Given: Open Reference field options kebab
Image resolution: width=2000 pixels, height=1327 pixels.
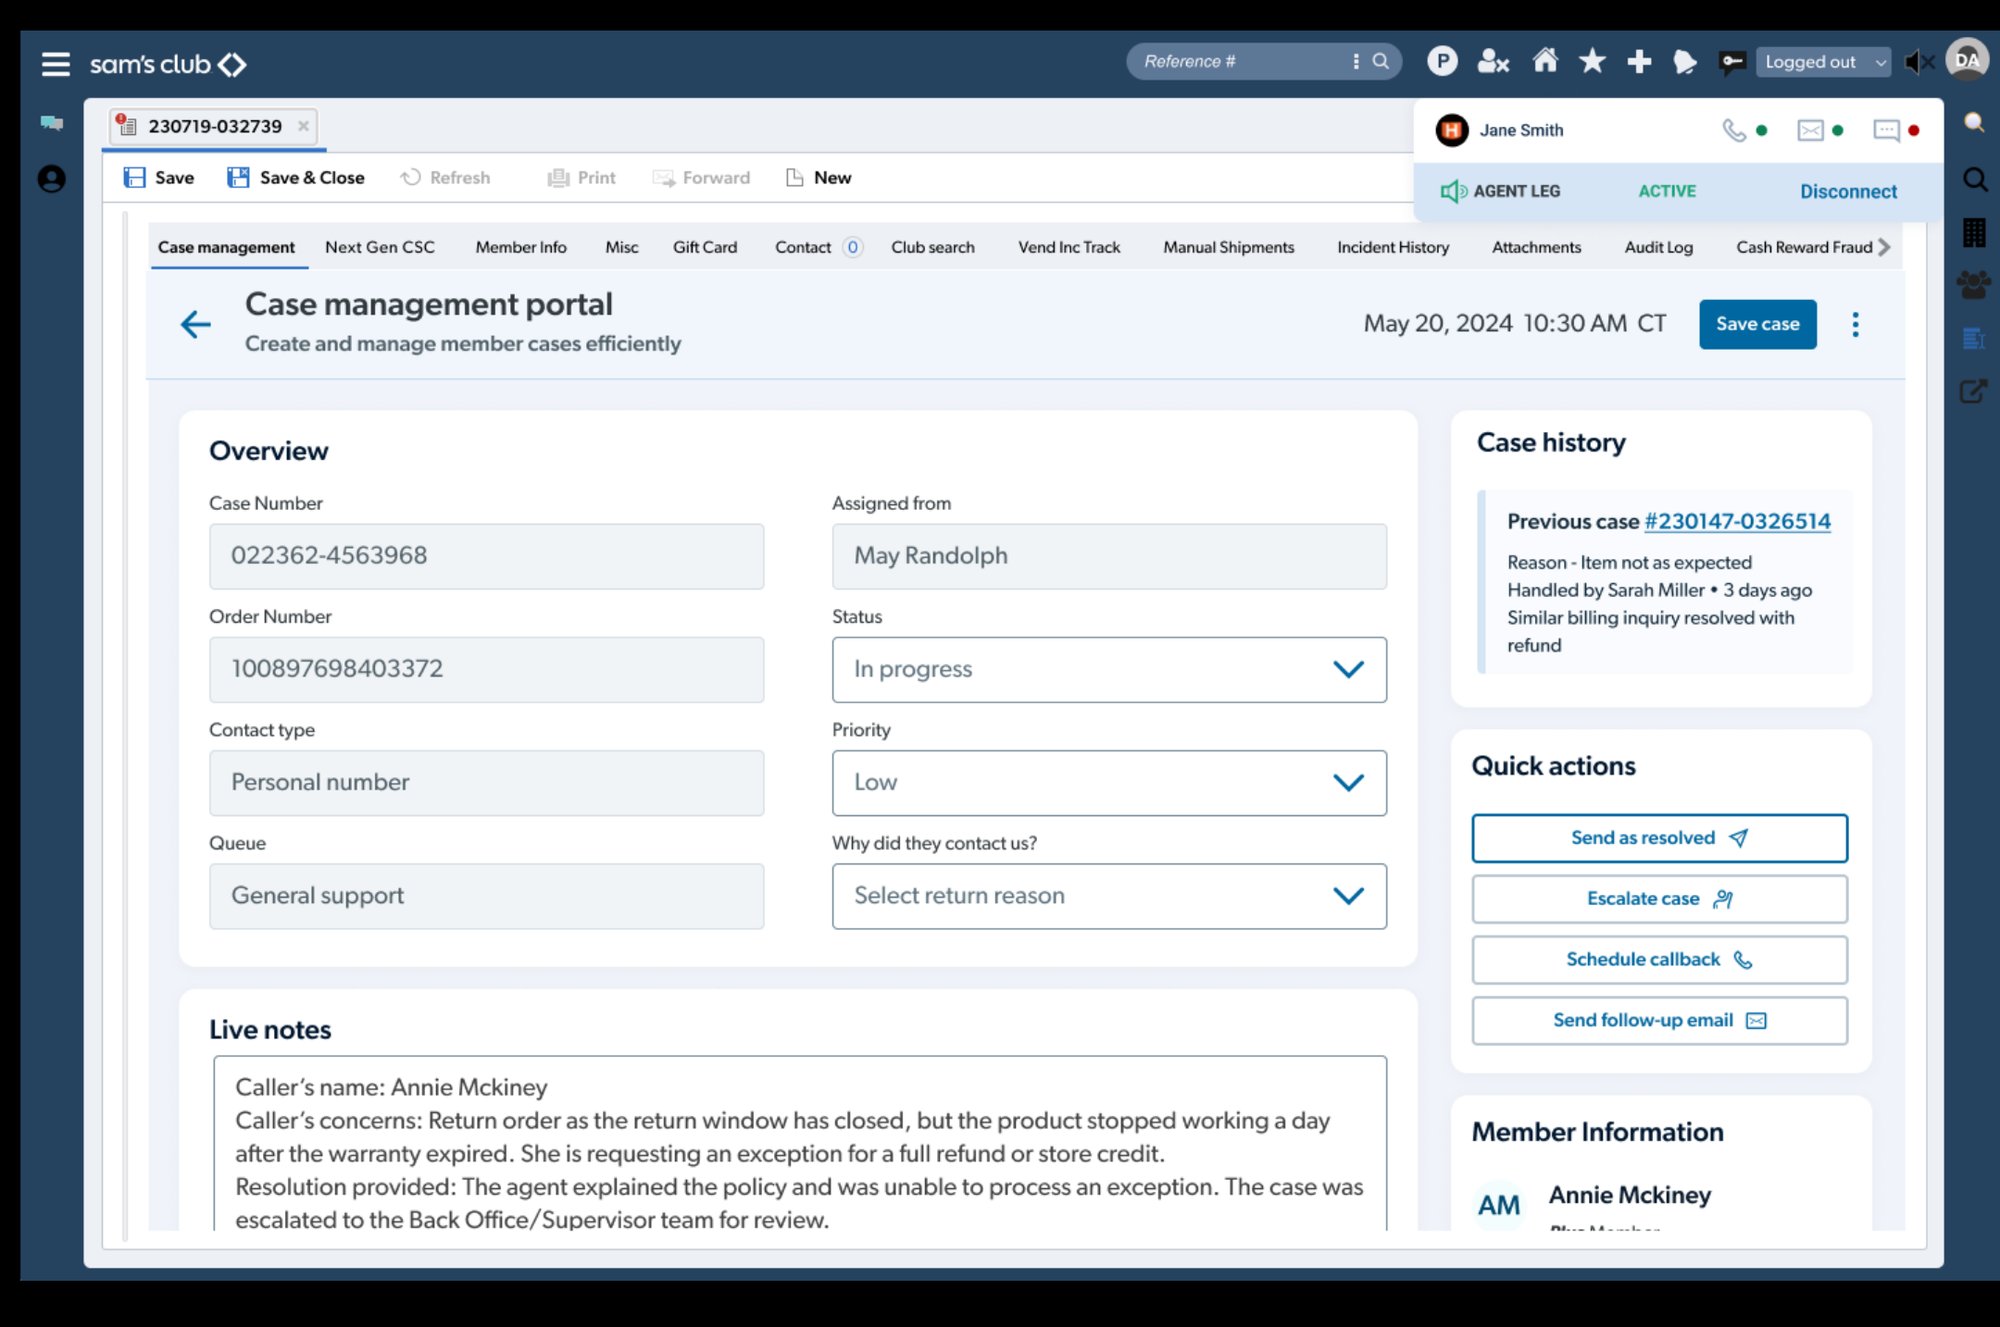Looking at the screenshot, I should [x=1356, y=61].
